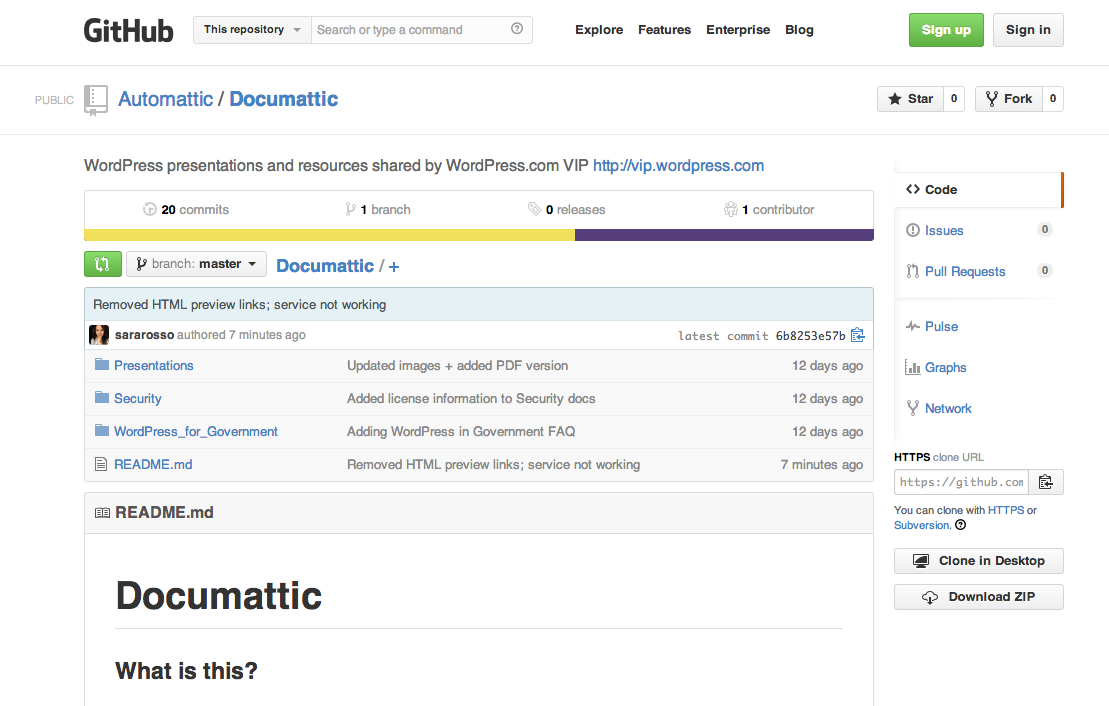Open the vip.wordpress.com link
Viewport: 1109px width, 706px height.
click(678, 166)
